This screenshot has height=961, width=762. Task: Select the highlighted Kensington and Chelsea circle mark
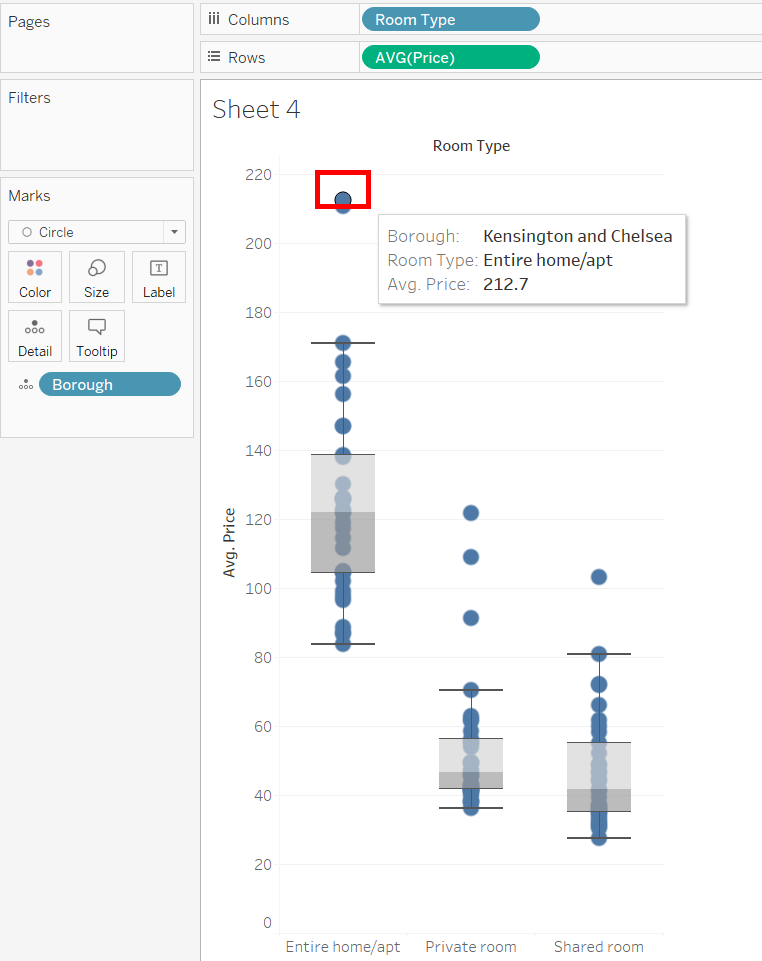(x=343, y=199)
